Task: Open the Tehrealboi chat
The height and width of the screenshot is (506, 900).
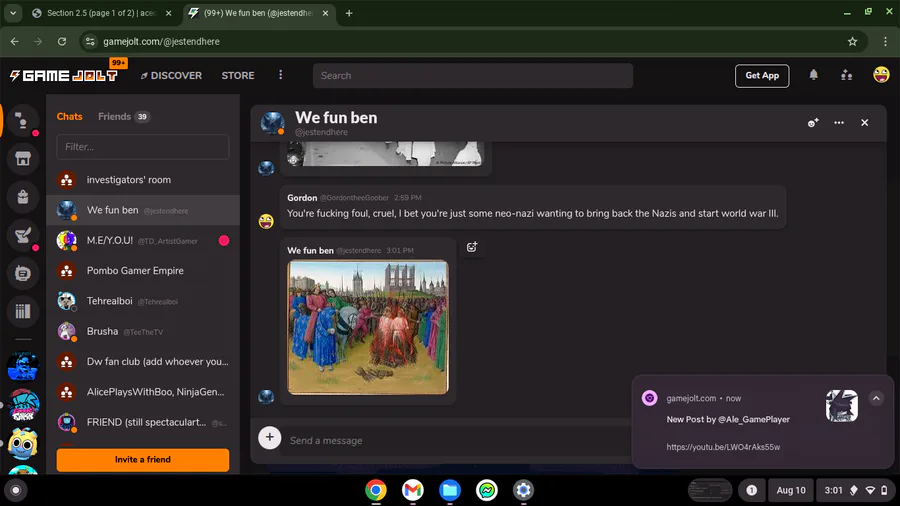Action: tap(143, 301)
